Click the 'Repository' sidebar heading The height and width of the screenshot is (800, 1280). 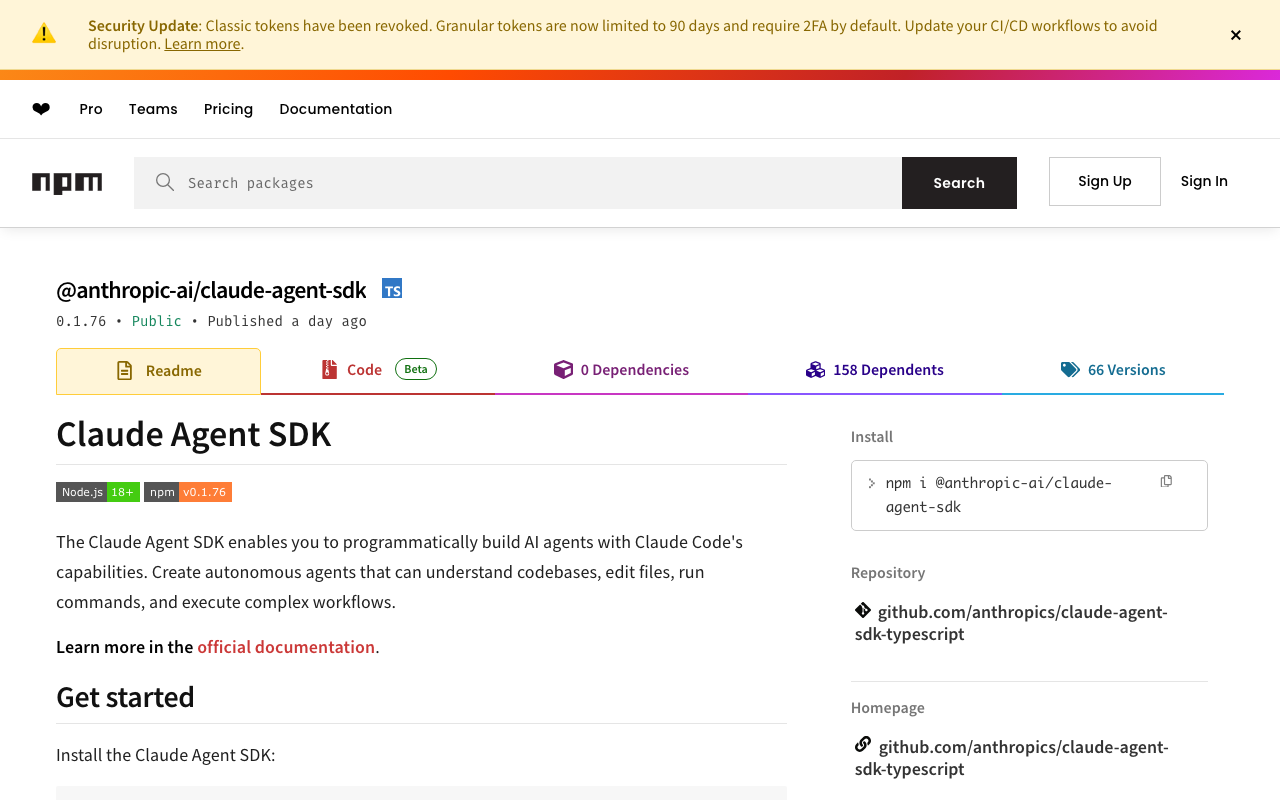(x=888, y=573)
